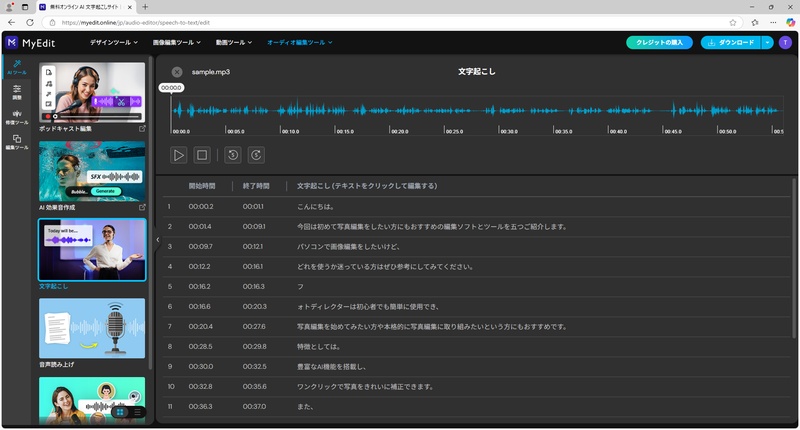
Task: Open the オーディオ編集ツール menu
Action: [x=299, y=43]
